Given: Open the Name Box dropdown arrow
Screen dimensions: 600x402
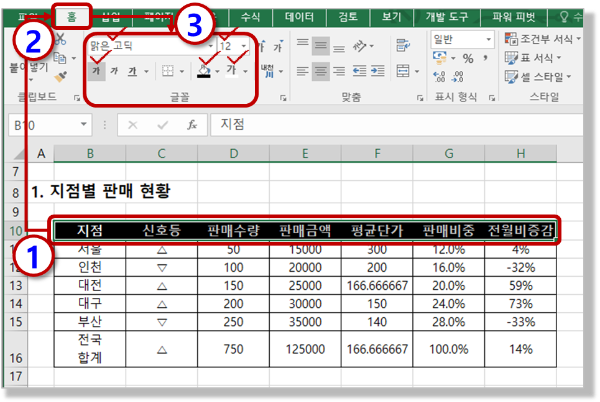Looking at the screenshot, I should point(83,125).
